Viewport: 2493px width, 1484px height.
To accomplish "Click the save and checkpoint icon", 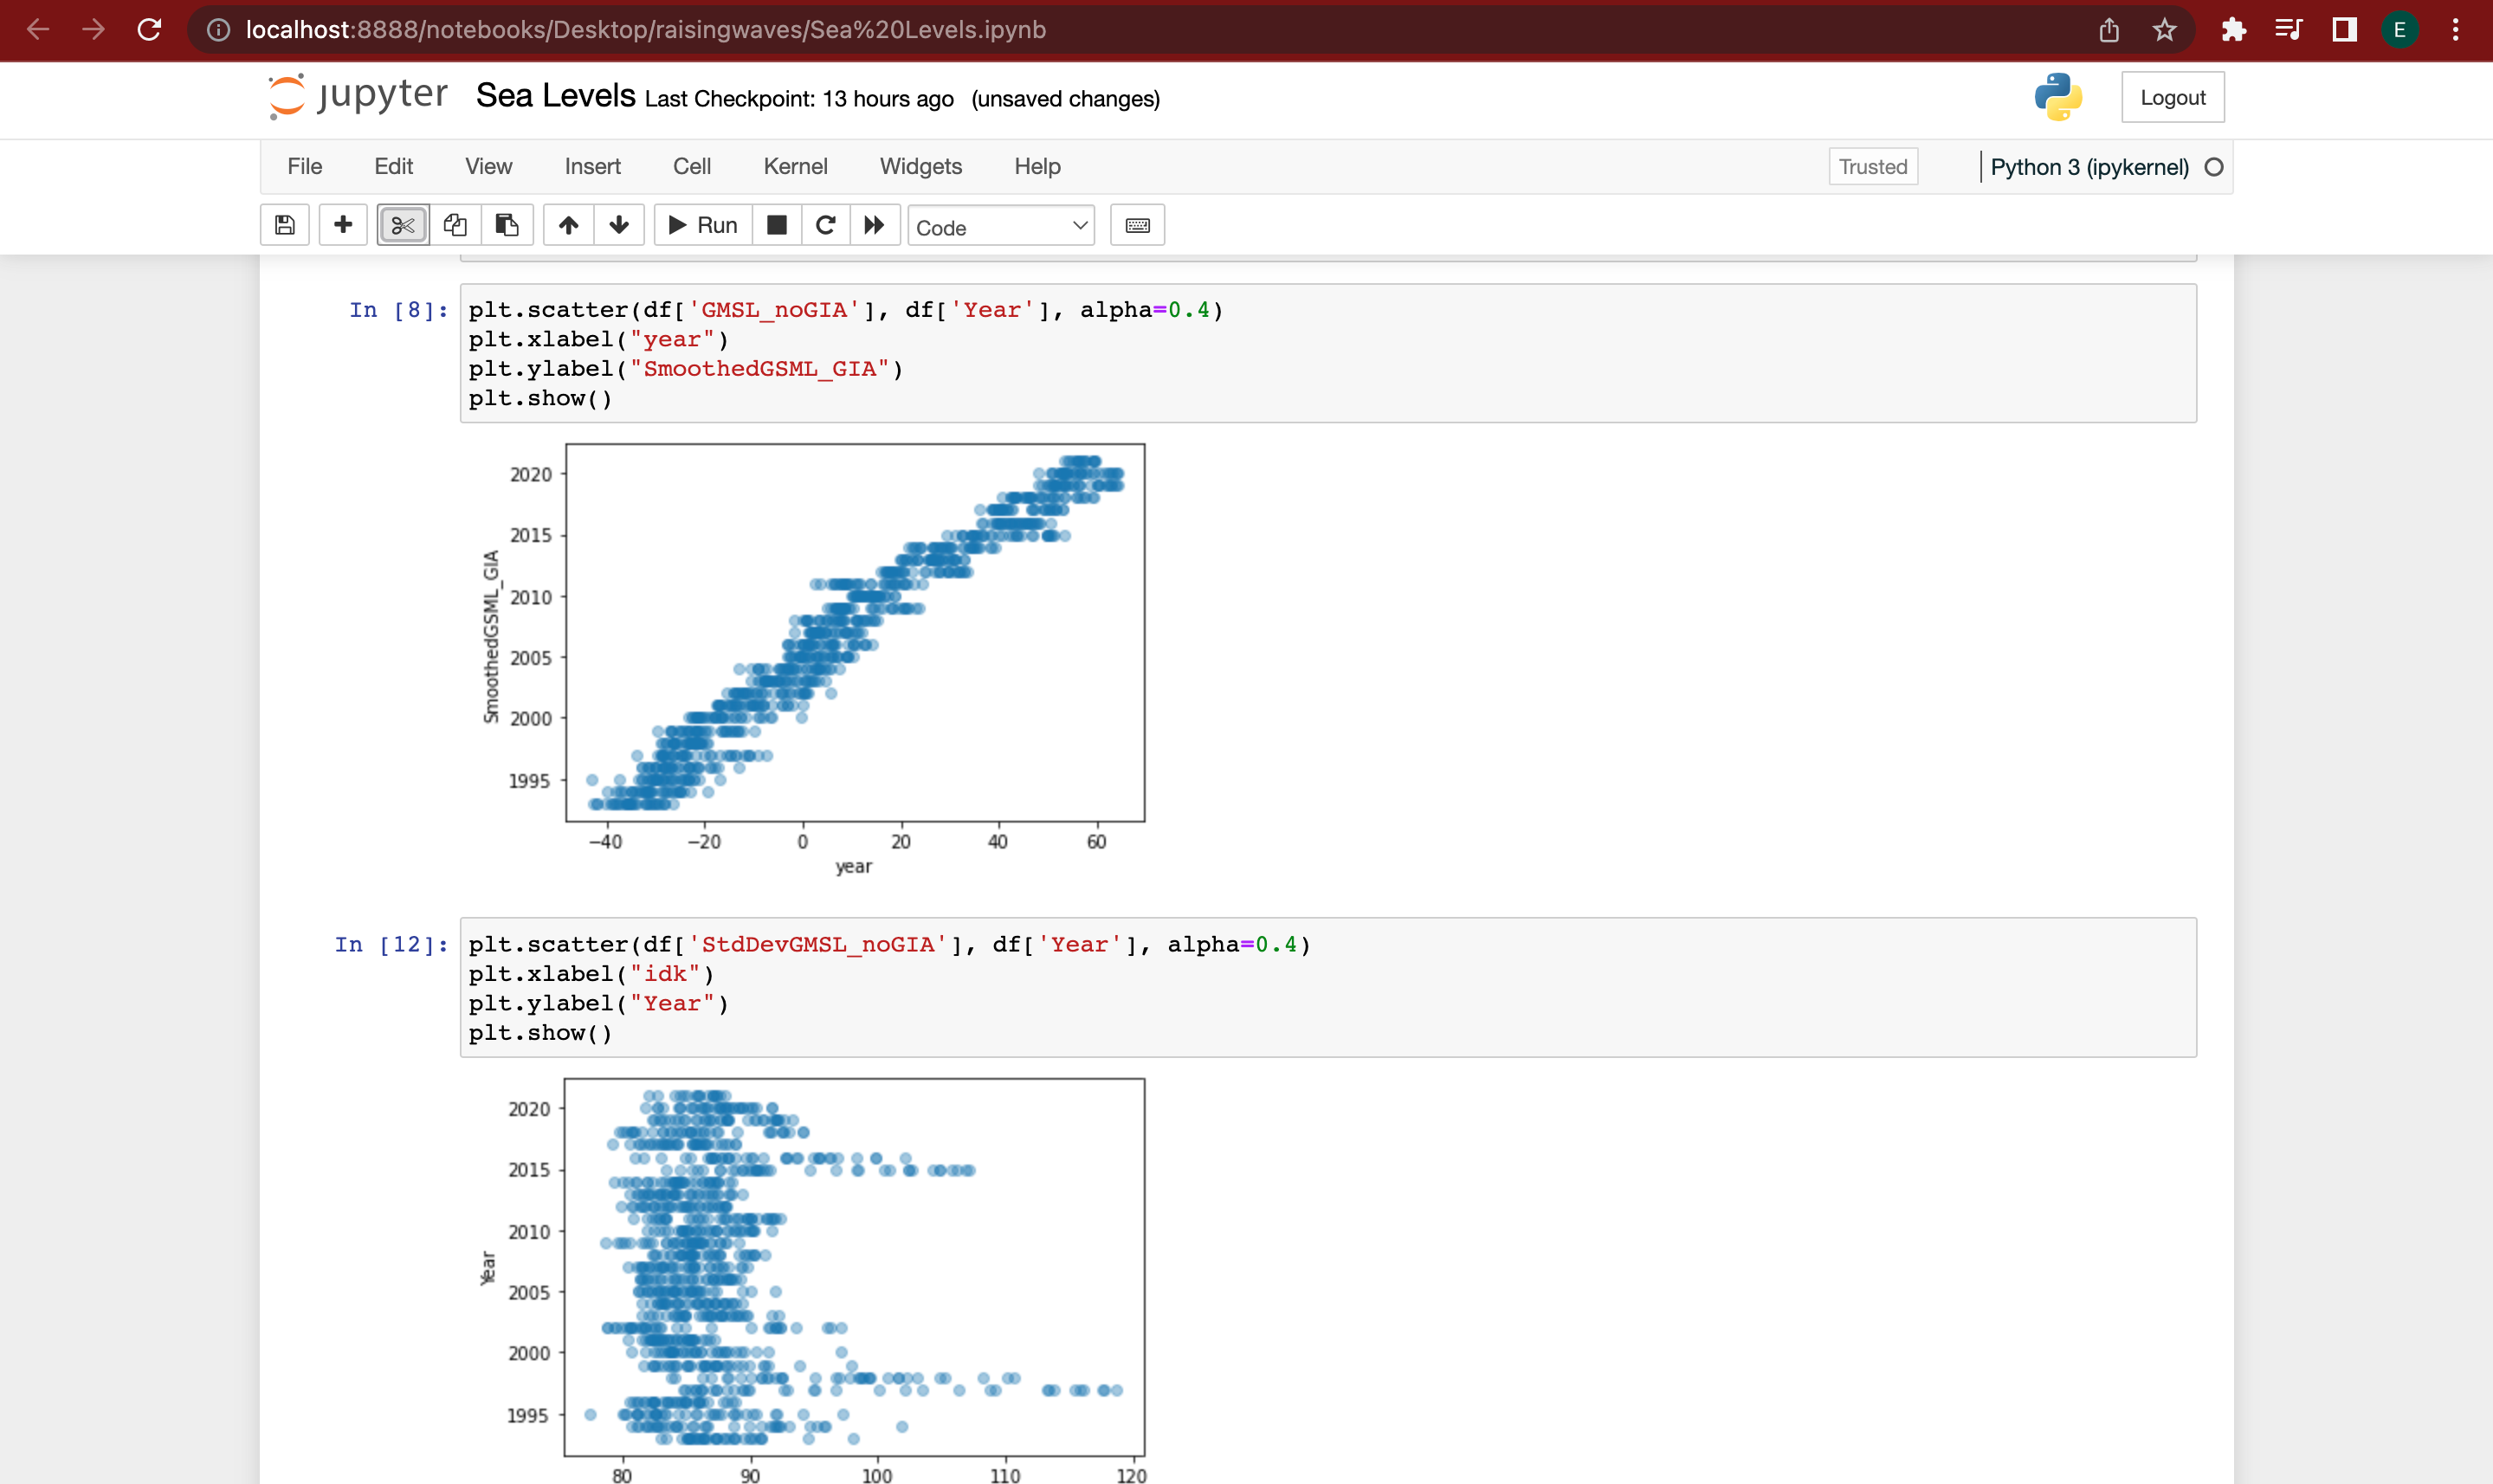I will pyautogui.click(x=285, y=225).
